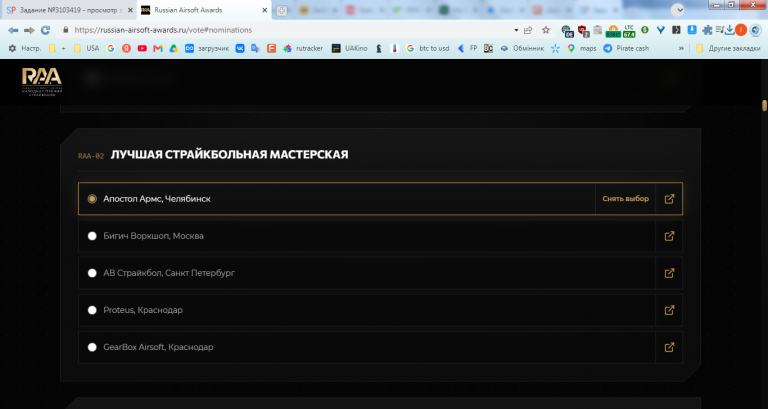Click the share page icon in address bar
This screenshot has width=768, height=409.
click(528, 30)
